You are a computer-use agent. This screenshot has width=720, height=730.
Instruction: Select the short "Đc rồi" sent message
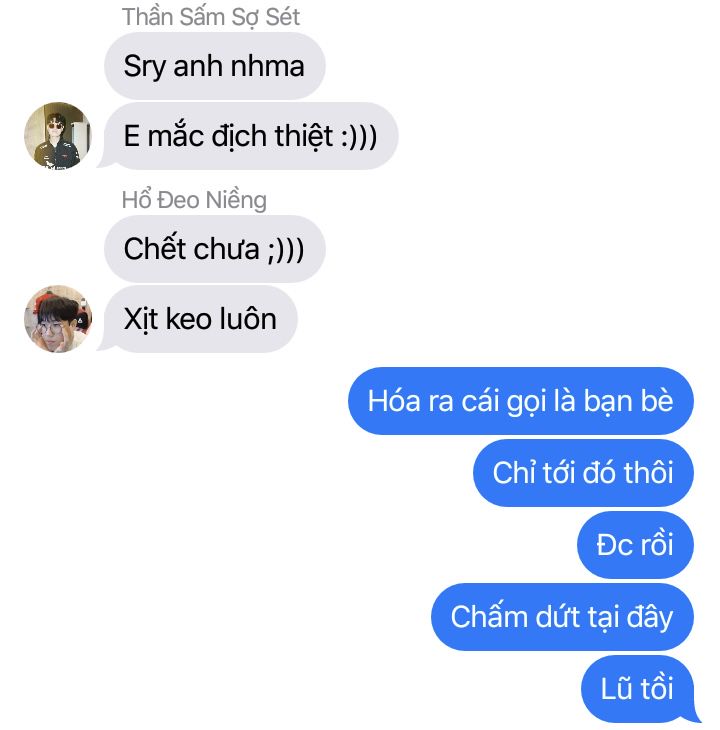[635, 545]
